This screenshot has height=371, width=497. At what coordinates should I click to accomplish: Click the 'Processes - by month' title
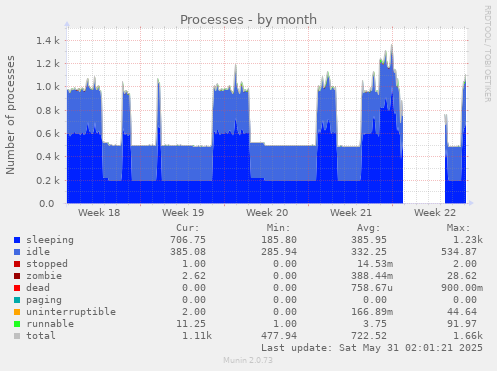[x=248, y=20]
